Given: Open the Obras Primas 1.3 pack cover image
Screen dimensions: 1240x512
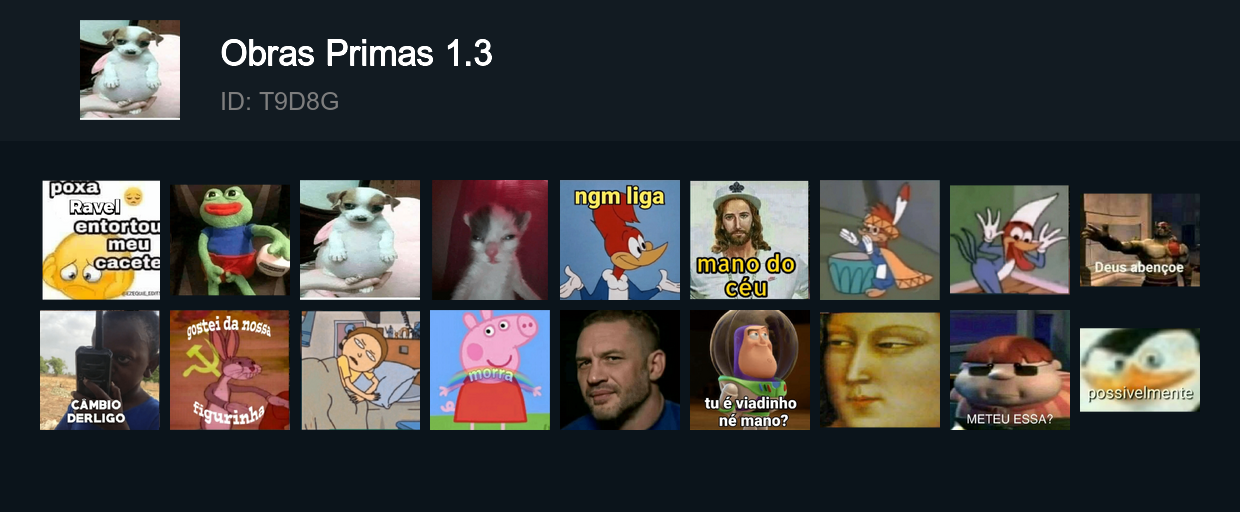Looking at the screenshot, I should [130, 70].
